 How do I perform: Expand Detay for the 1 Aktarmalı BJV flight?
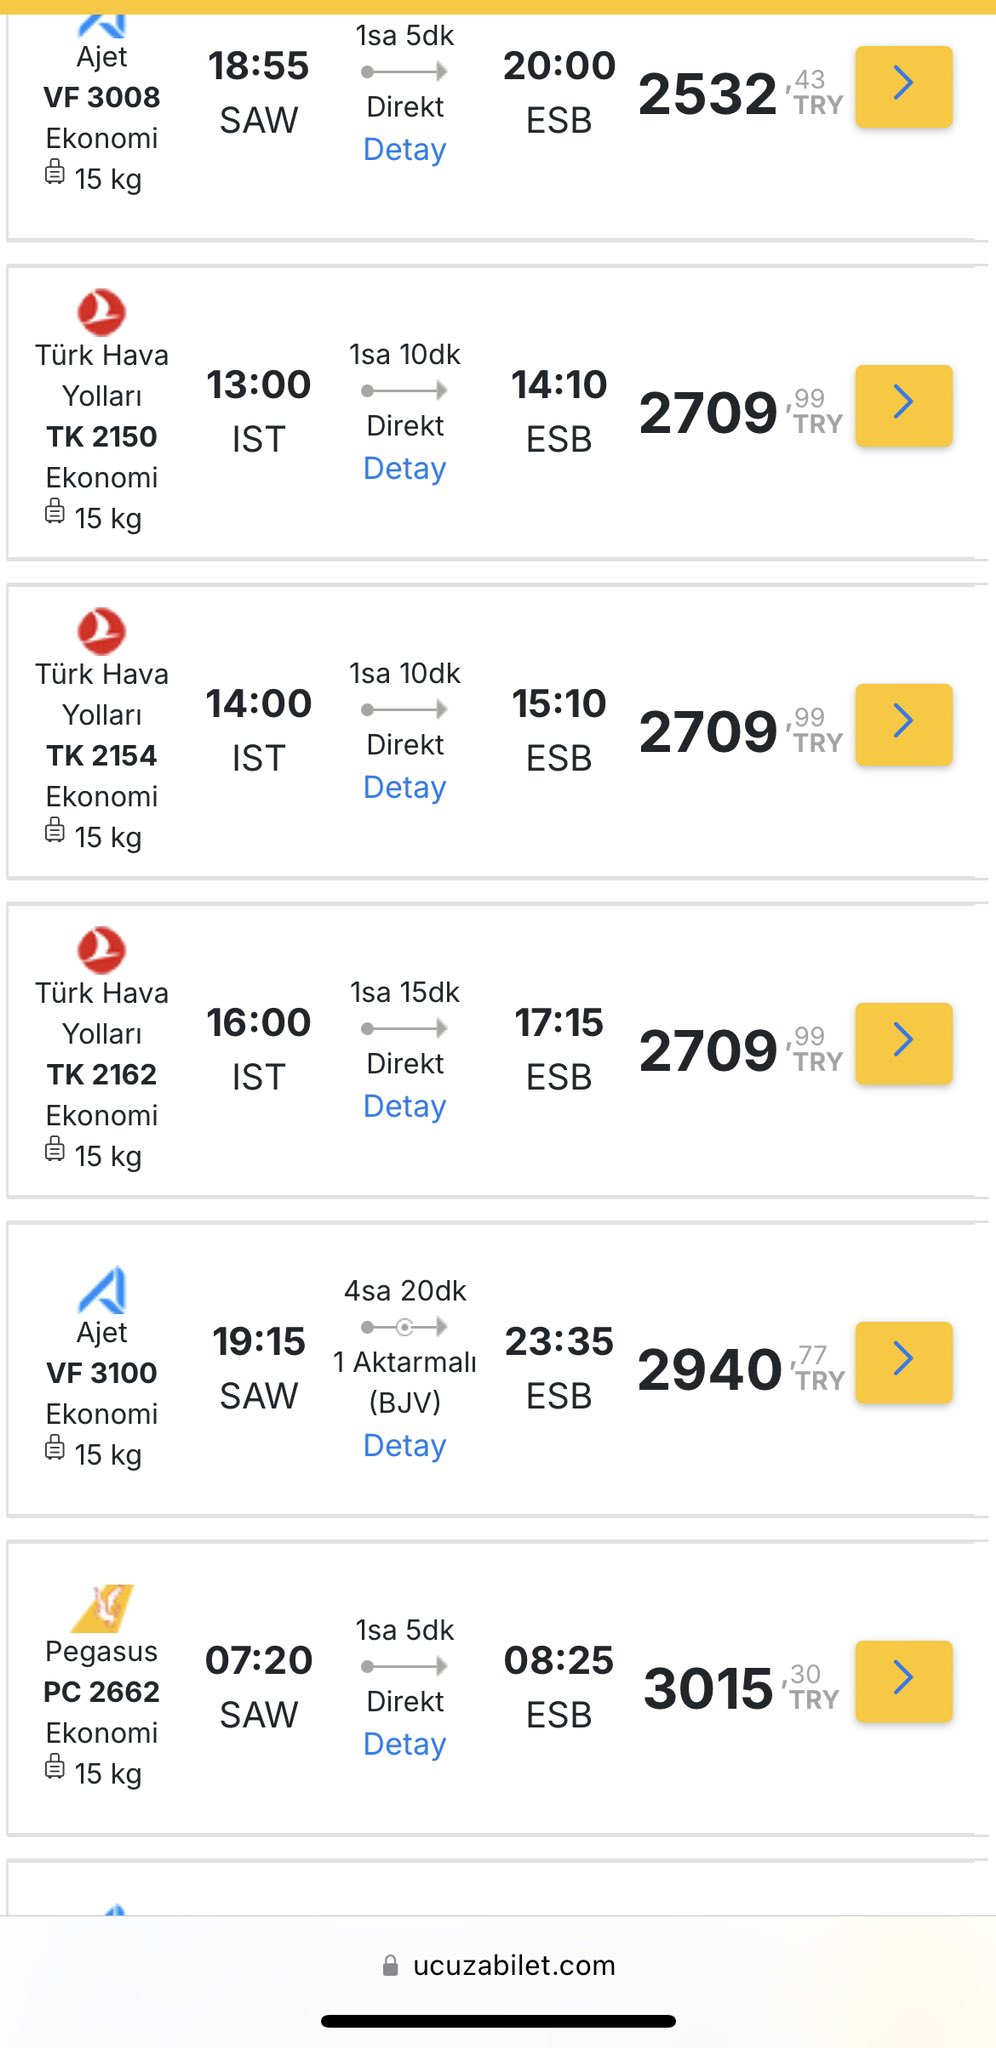[x=404, y=1446]
